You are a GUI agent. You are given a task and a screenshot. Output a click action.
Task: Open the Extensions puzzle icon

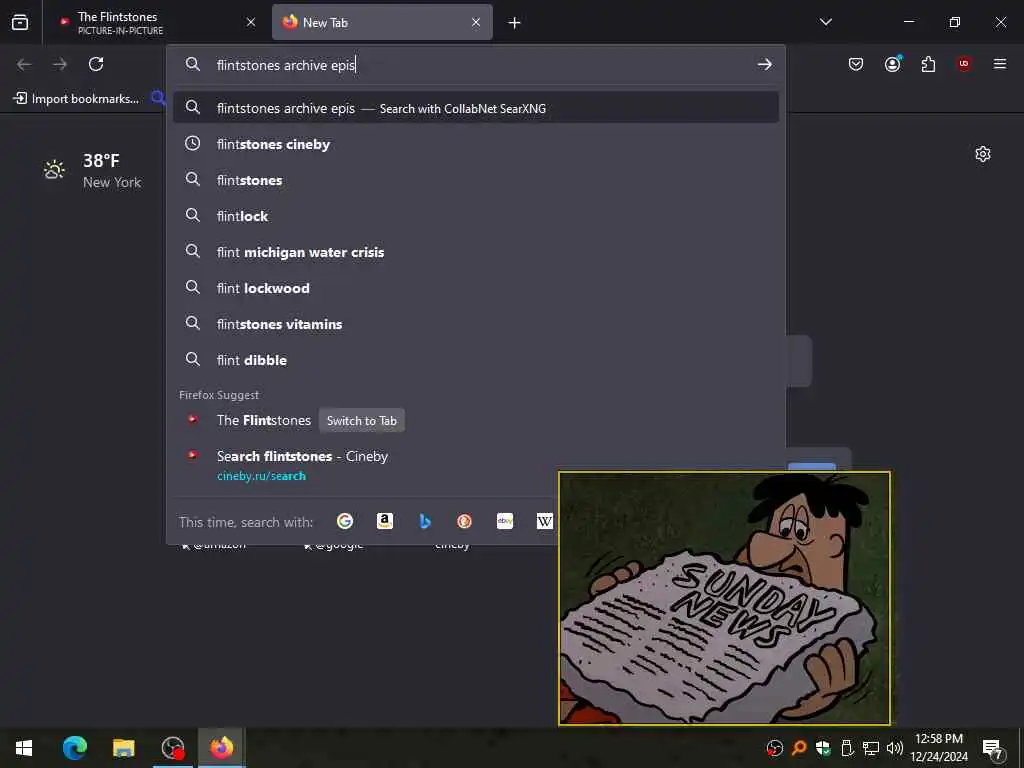pos(928,64)
